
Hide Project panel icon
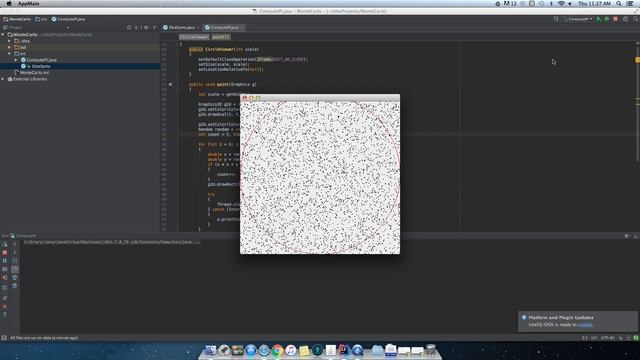[x=154, y=27]
